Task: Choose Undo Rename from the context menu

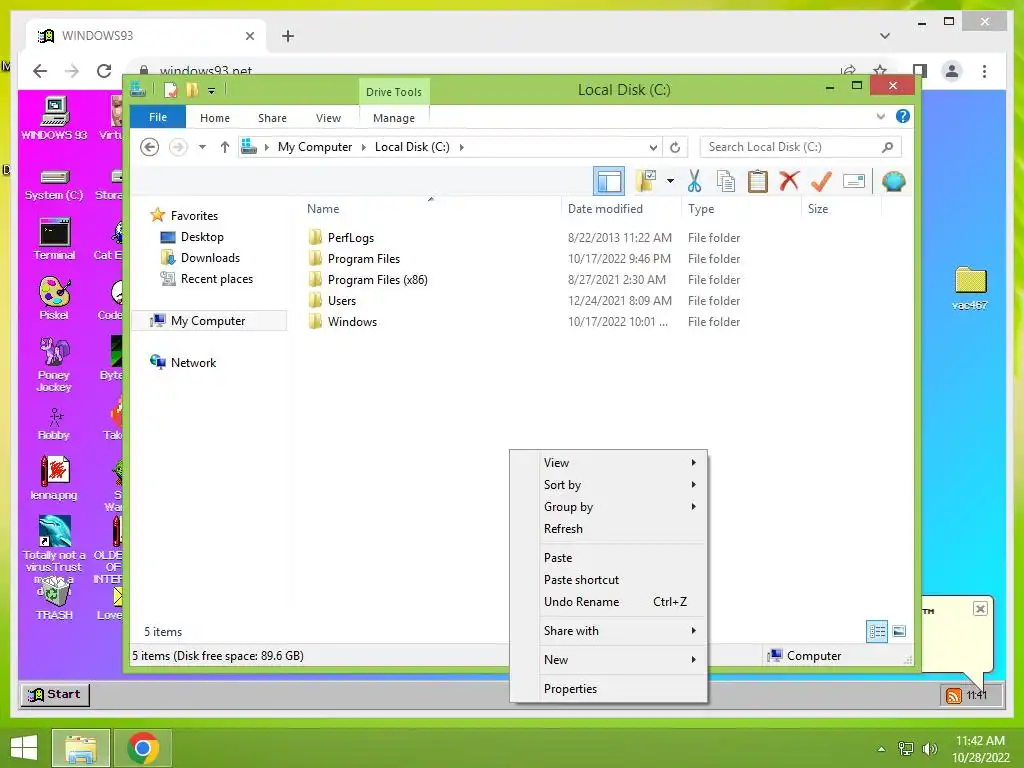Action: coord(608,601)
